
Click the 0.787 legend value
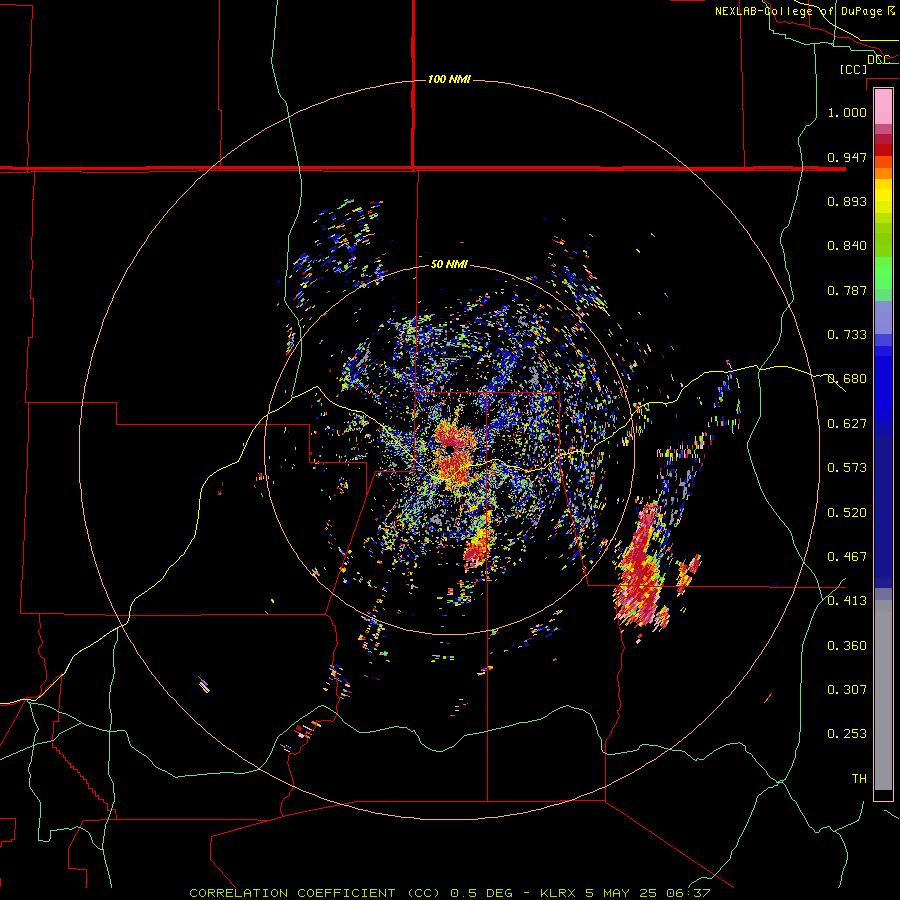pos(847,290)
